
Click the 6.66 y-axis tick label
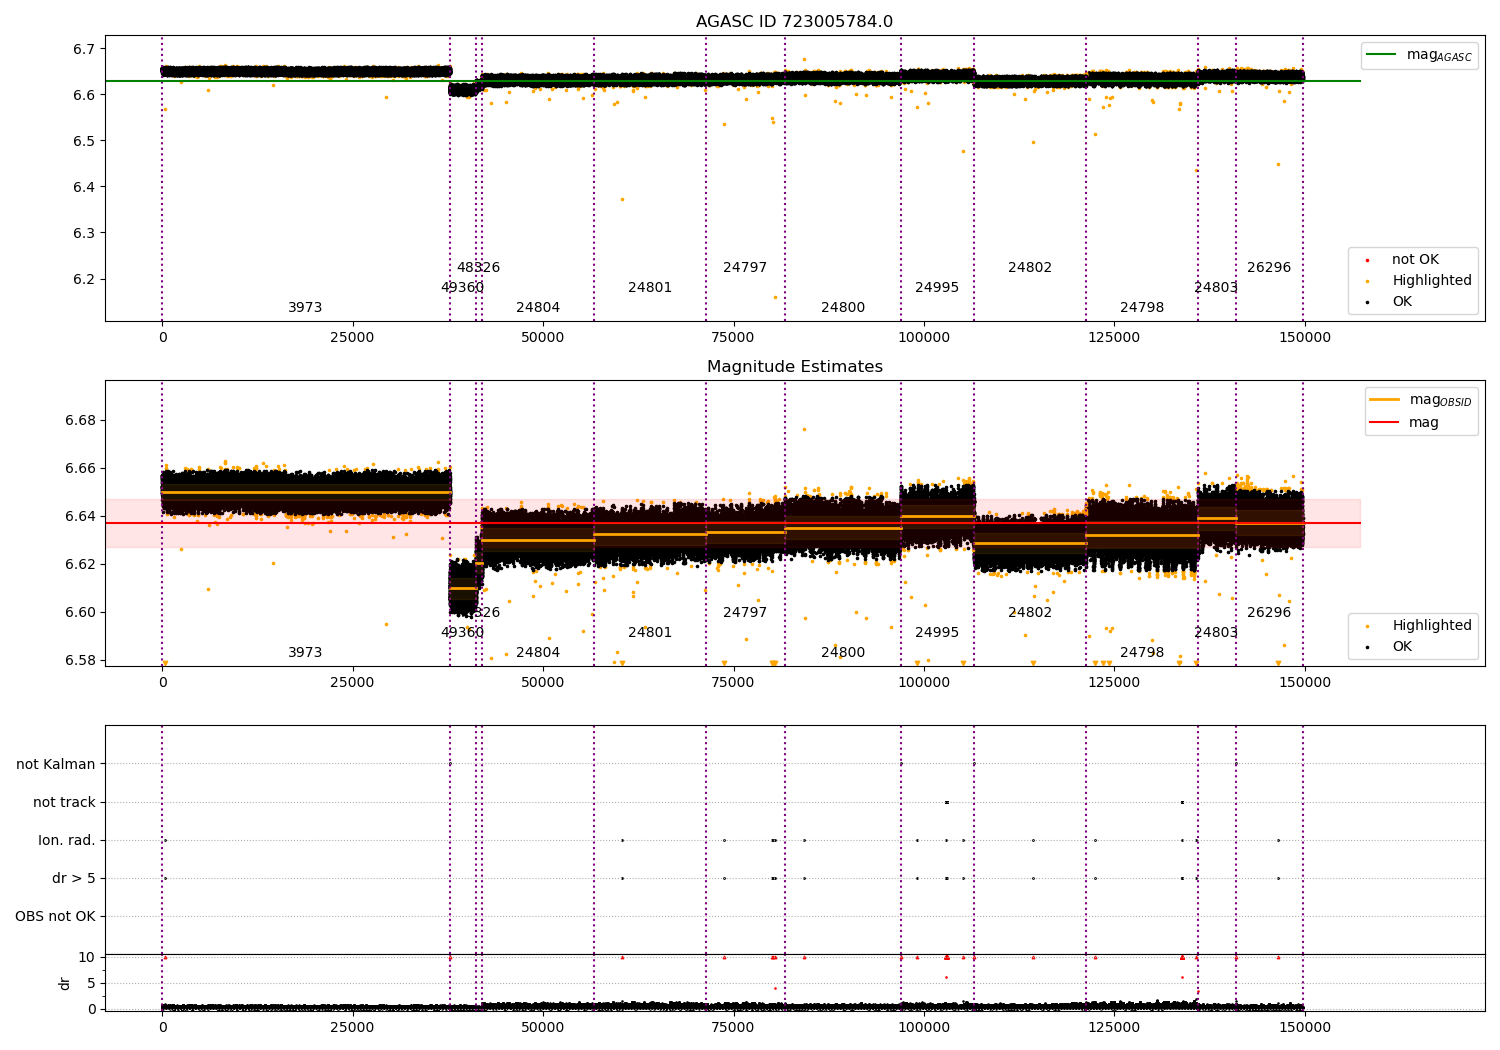pyautogui.click(x=81, y=468)
